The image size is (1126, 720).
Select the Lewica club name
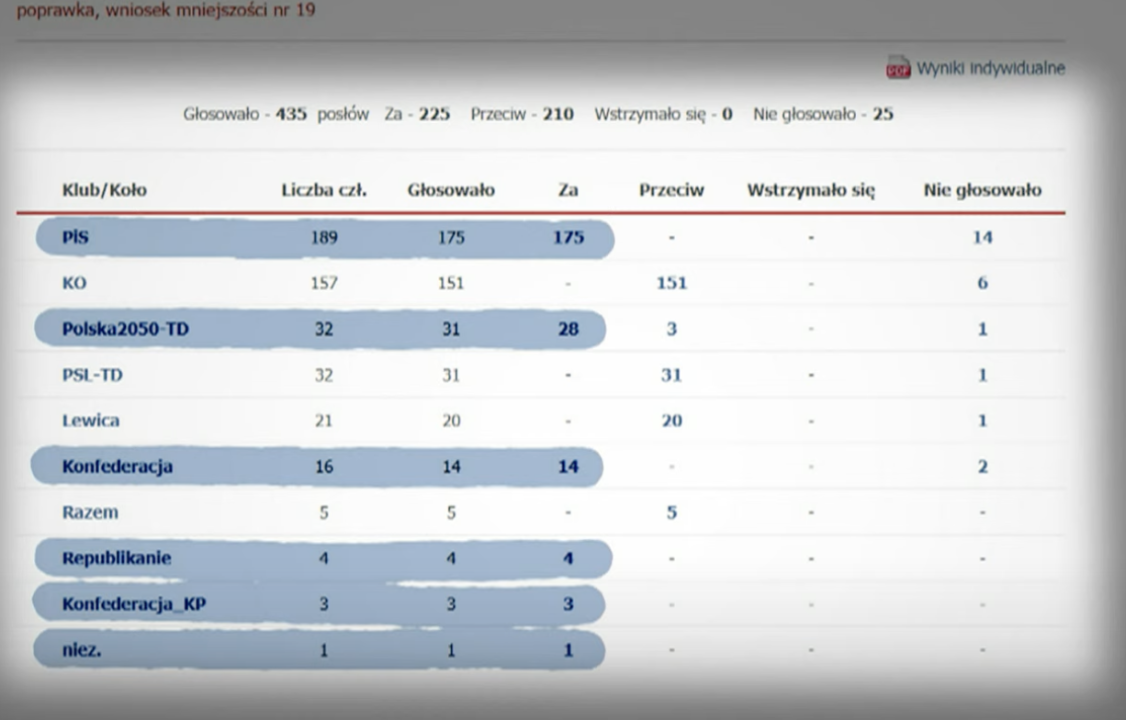(x=90, y=421)
